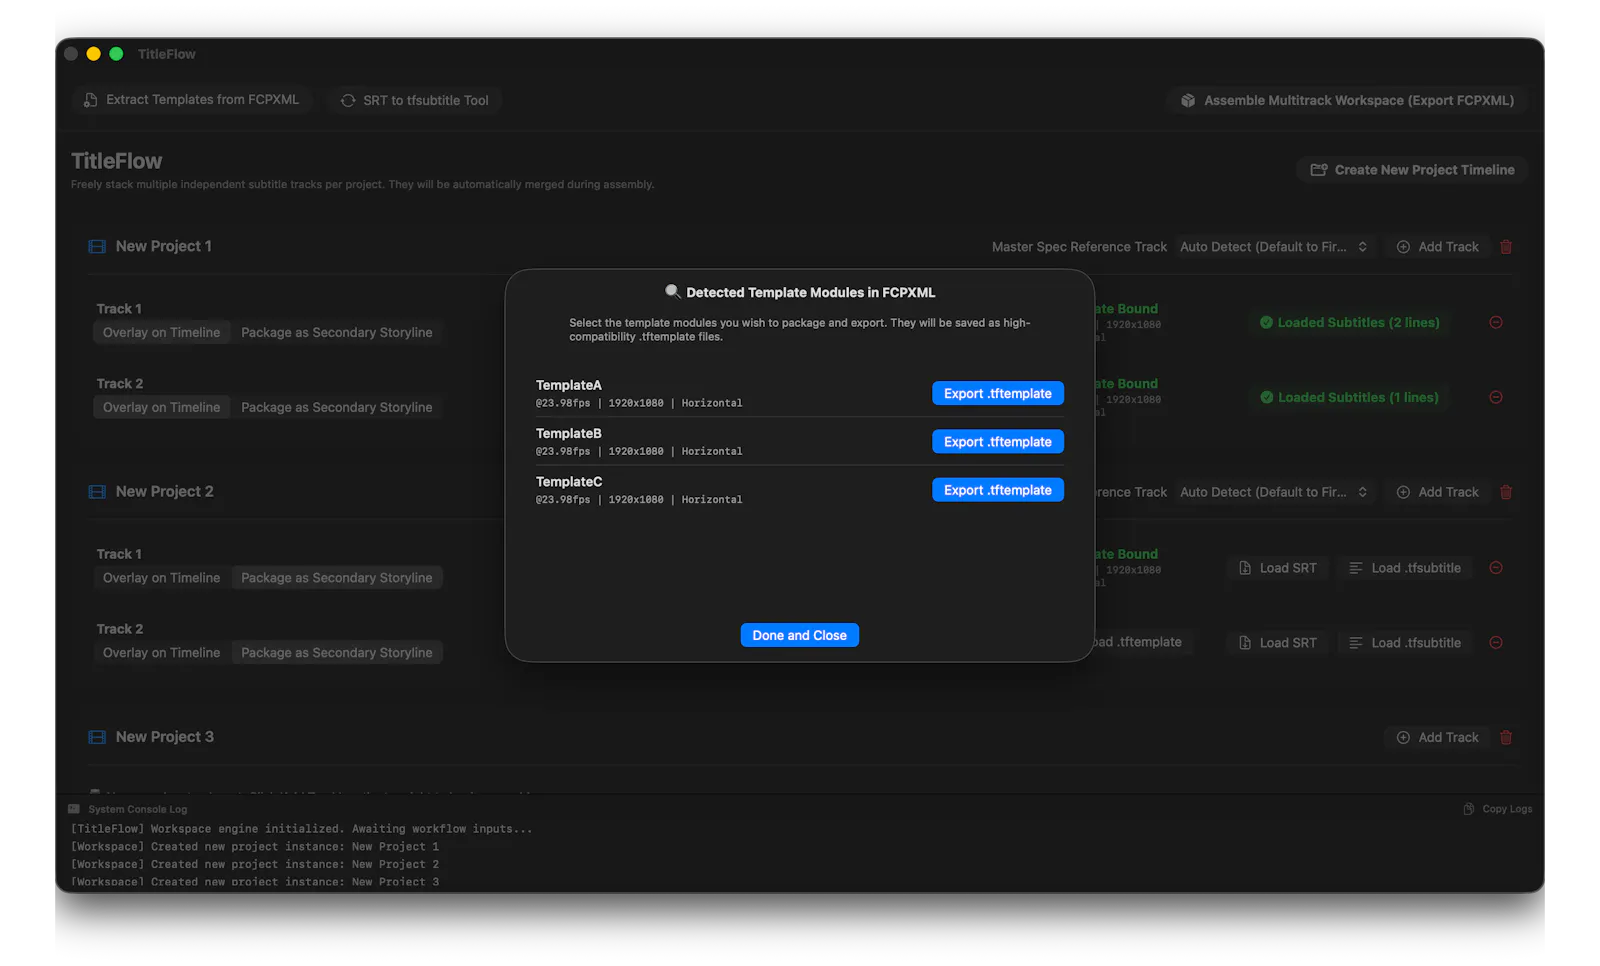Load SRT for Project 2 Track 2
The image size is (1600, 966).
pos(1278,642)
